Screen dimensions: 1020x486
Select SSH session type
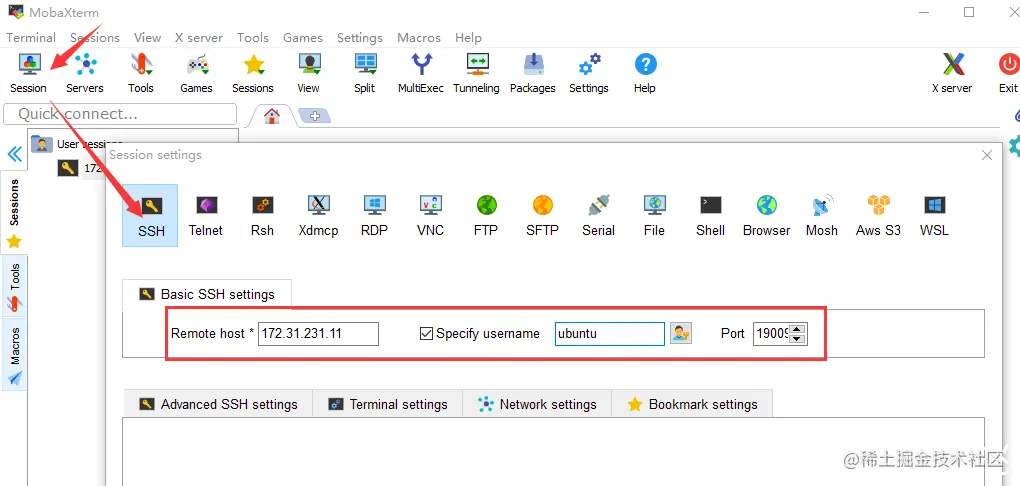[150, 216]
